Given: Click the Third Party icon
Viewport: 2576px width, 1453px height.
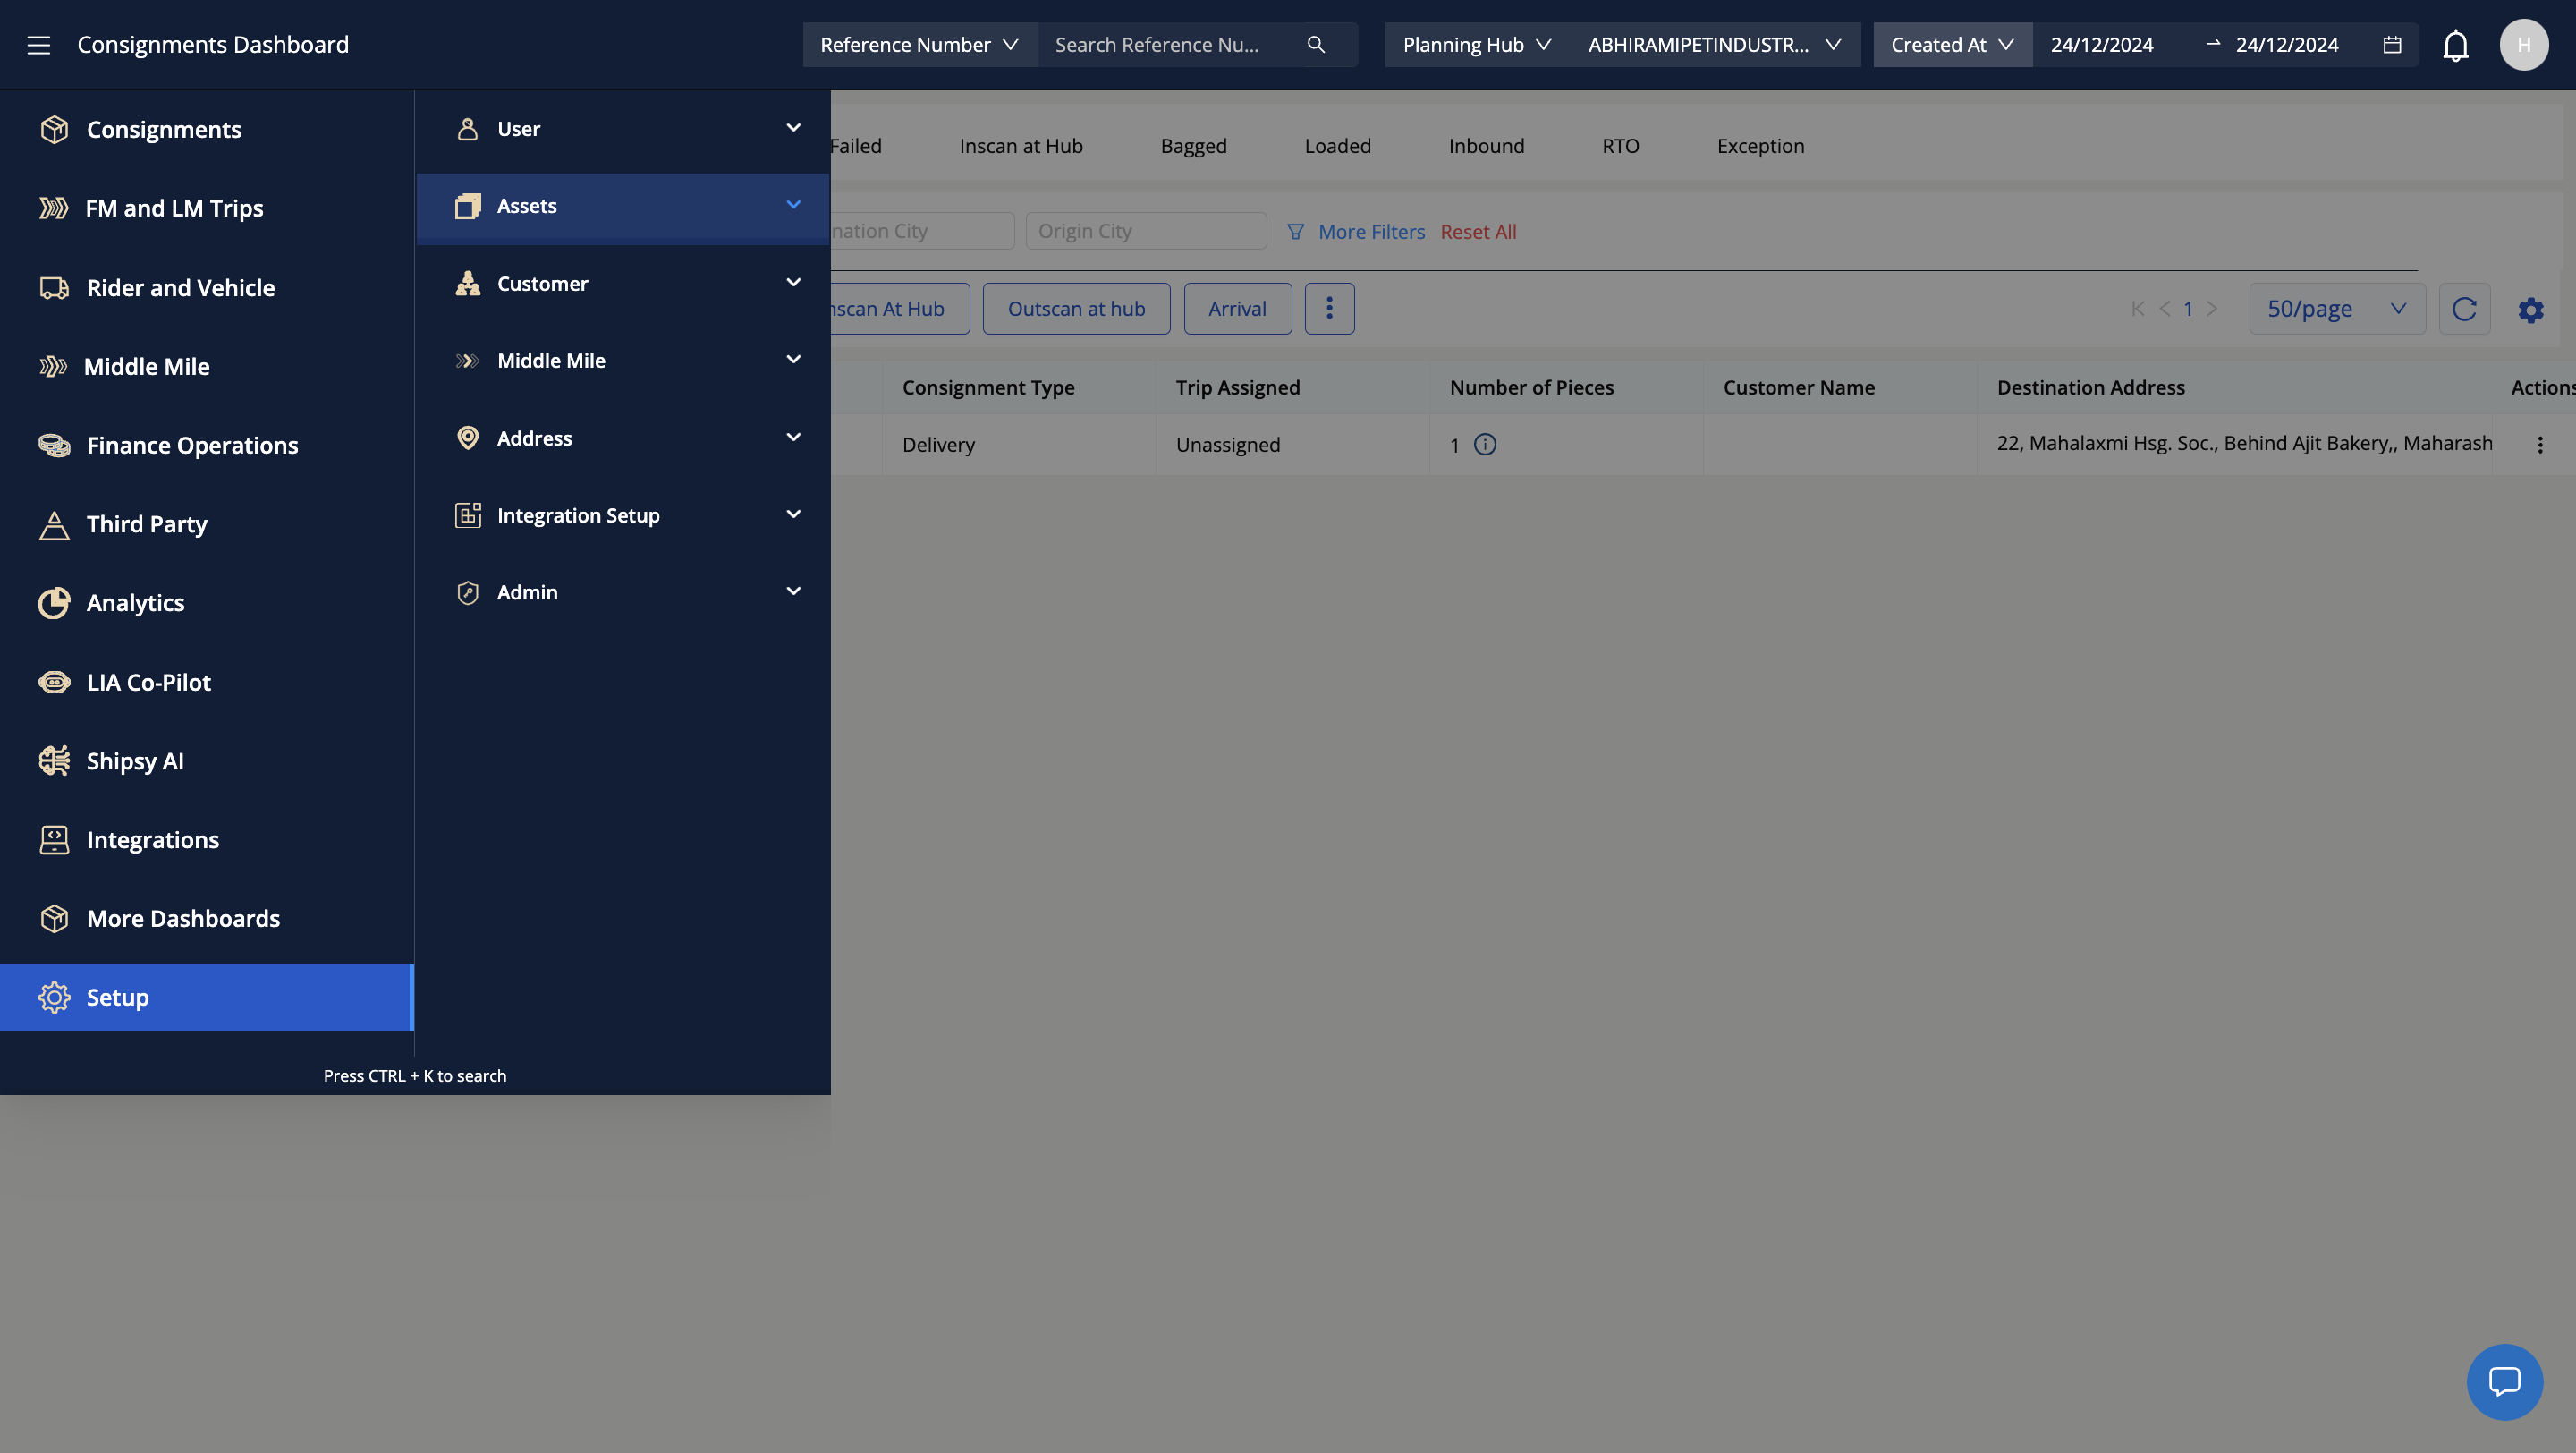Looking at the screenshot, I should point(54,524).
